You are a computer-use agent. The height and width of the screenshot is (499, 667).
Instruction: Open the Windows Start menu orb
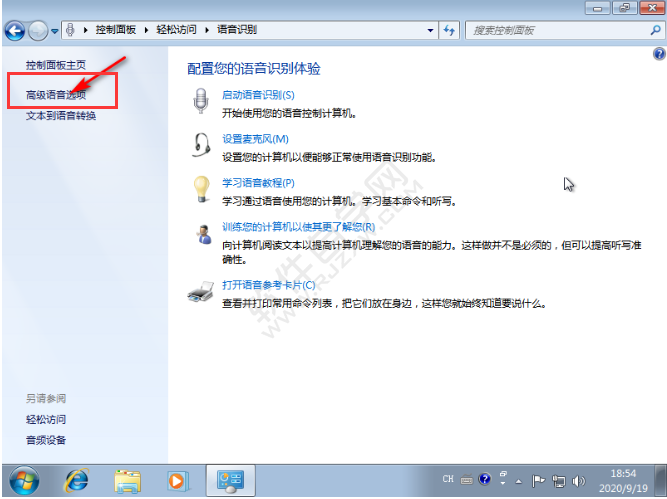point(24,481)
